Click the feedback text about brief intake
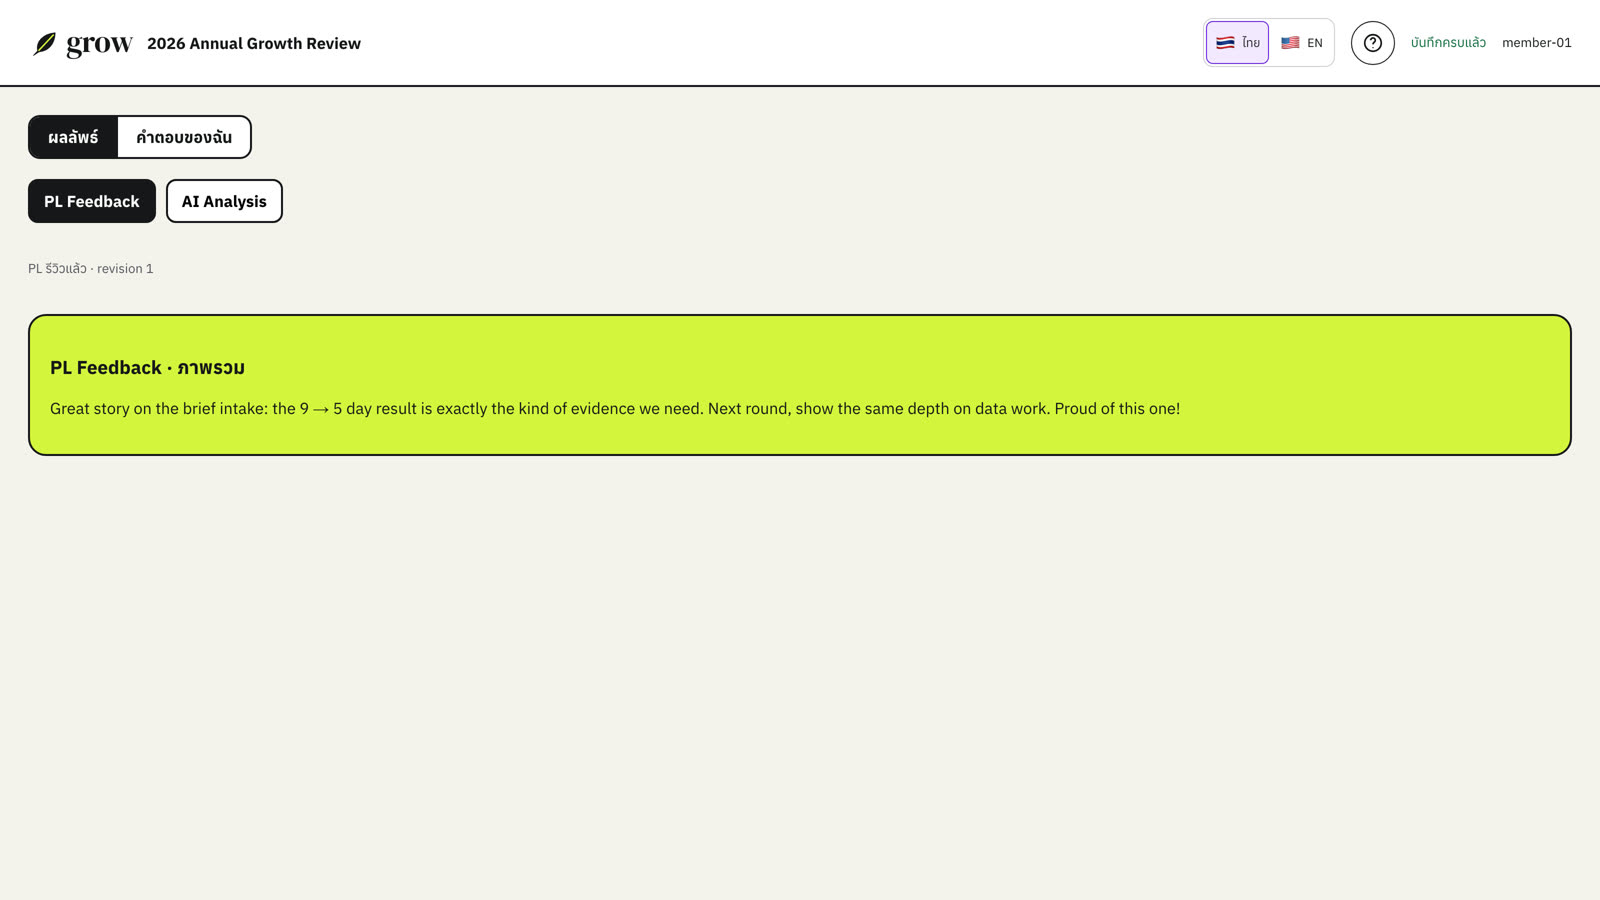Viewport: 1600px width, 900px height. (x=615, y=408)
